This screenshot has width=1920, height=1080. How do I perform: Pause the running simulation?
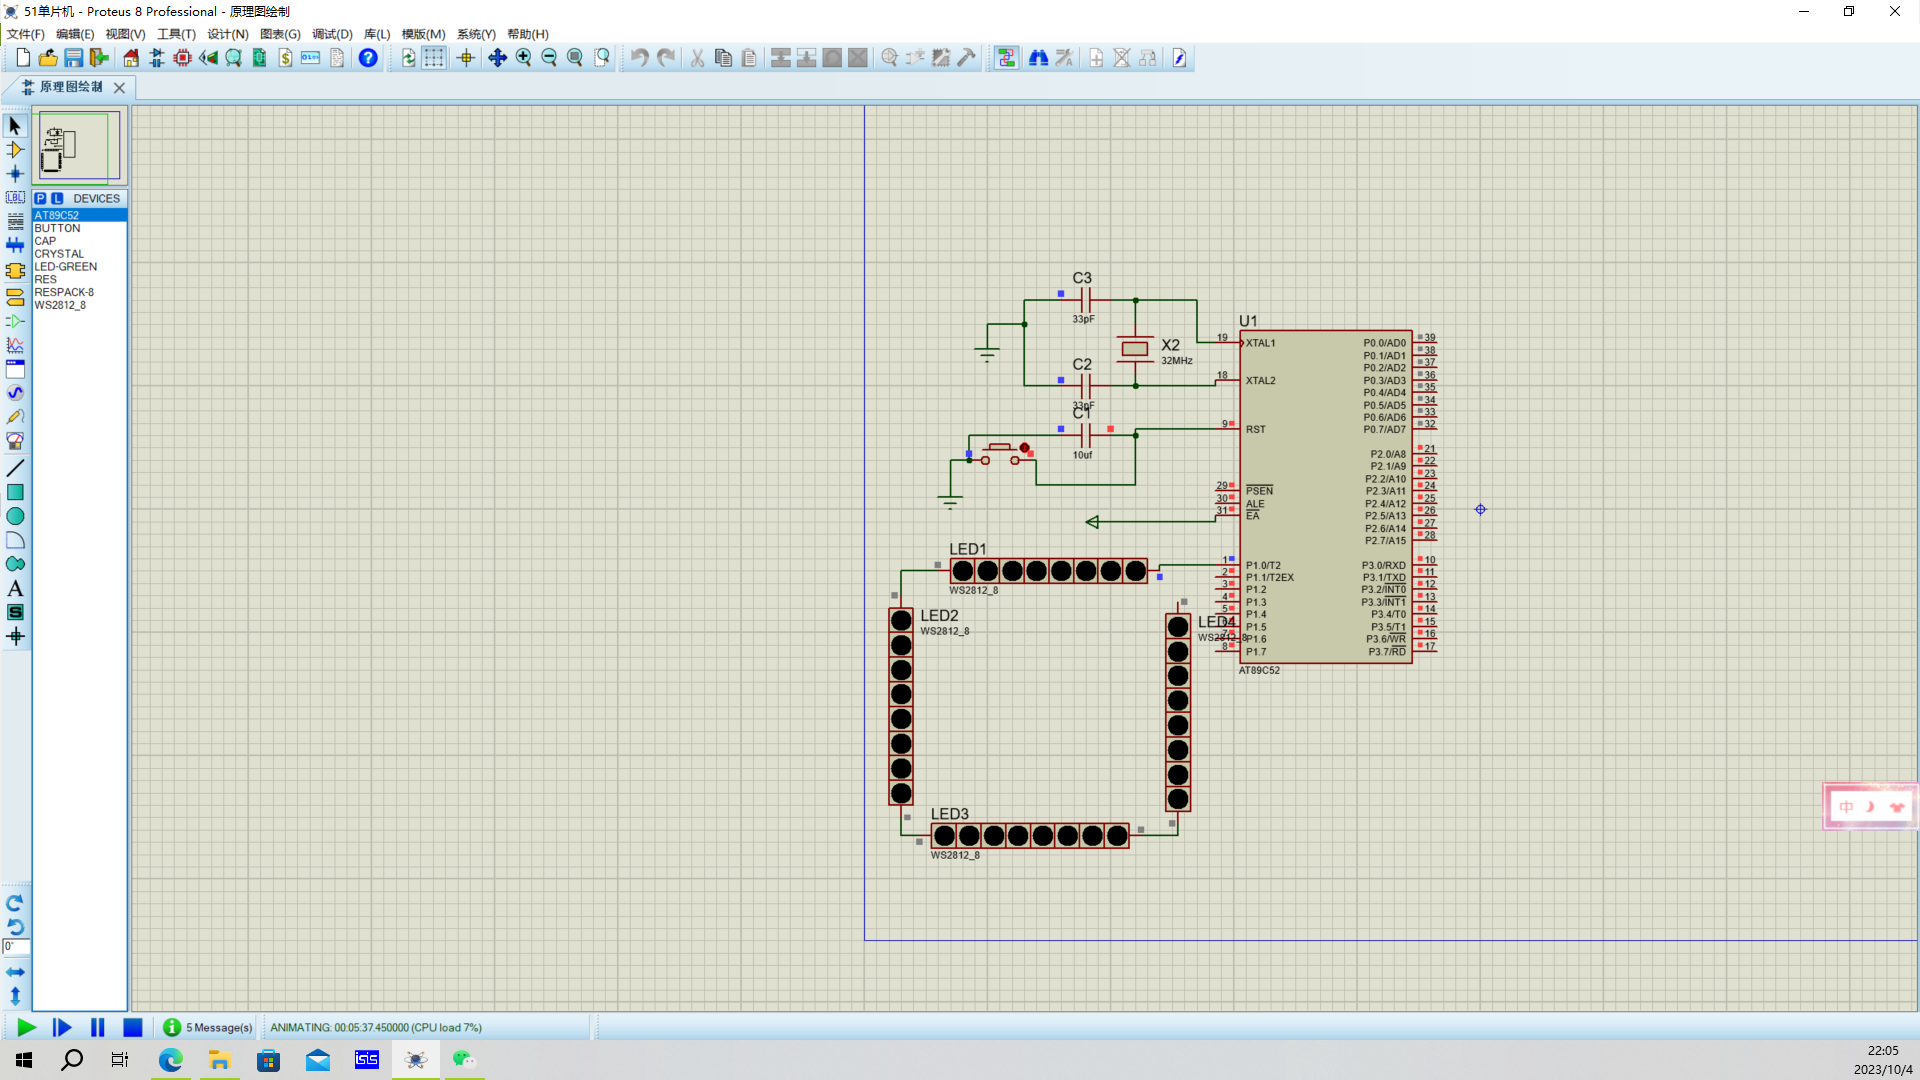pyautogui.click(x=97, y=1027)
